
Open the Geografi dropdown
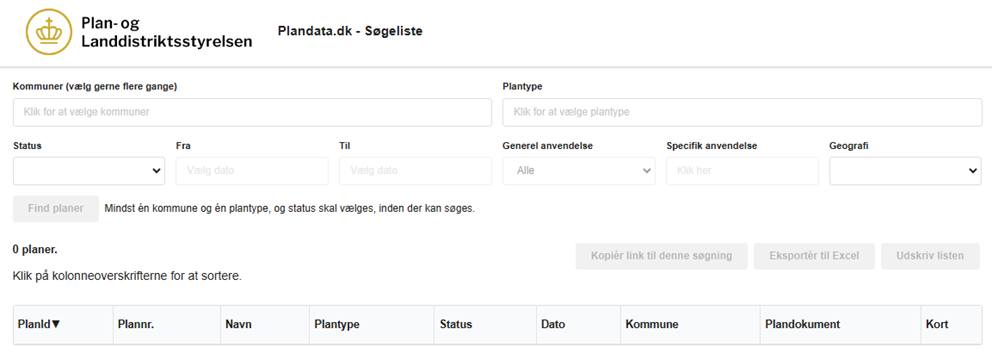pos(905,171)
